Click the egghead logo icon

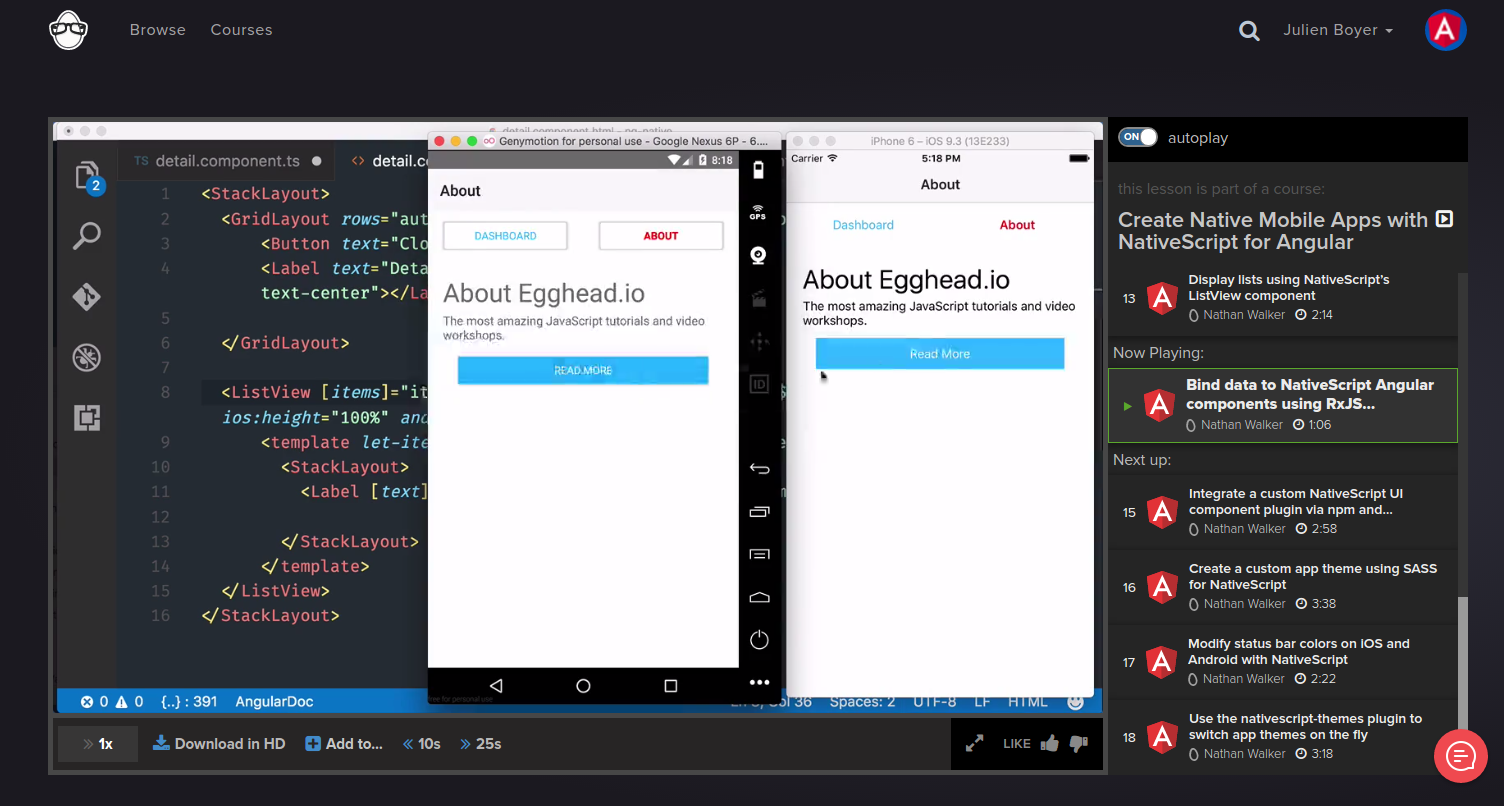click(x=68, y=30)
